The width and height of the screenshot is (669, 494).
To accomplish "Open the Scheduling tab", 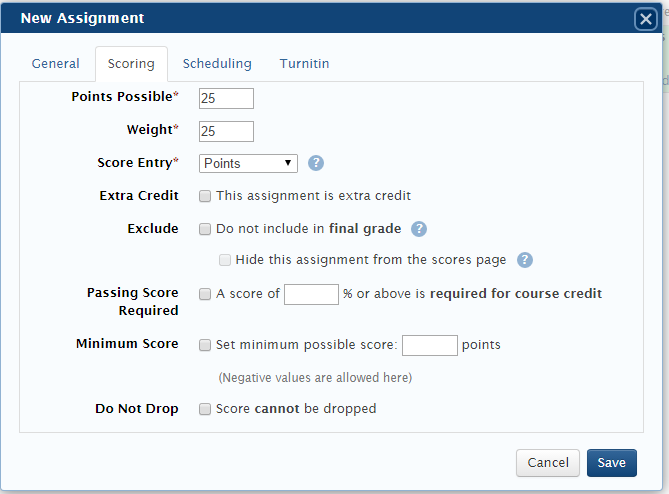I will (217, 64).
